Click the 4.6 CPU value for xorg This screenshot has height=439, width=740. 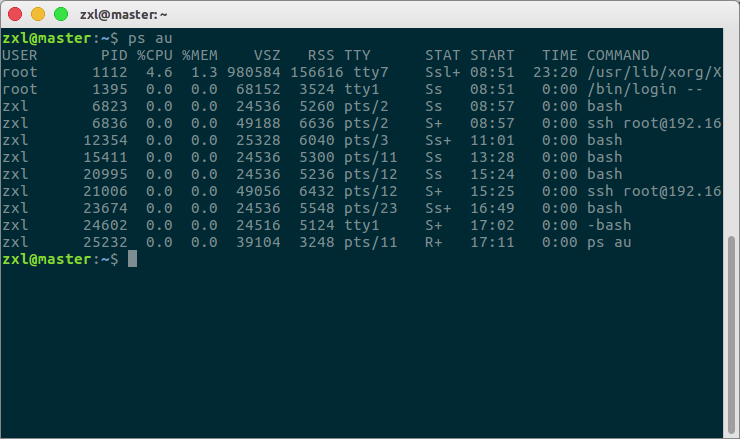(x=160, y=72)
